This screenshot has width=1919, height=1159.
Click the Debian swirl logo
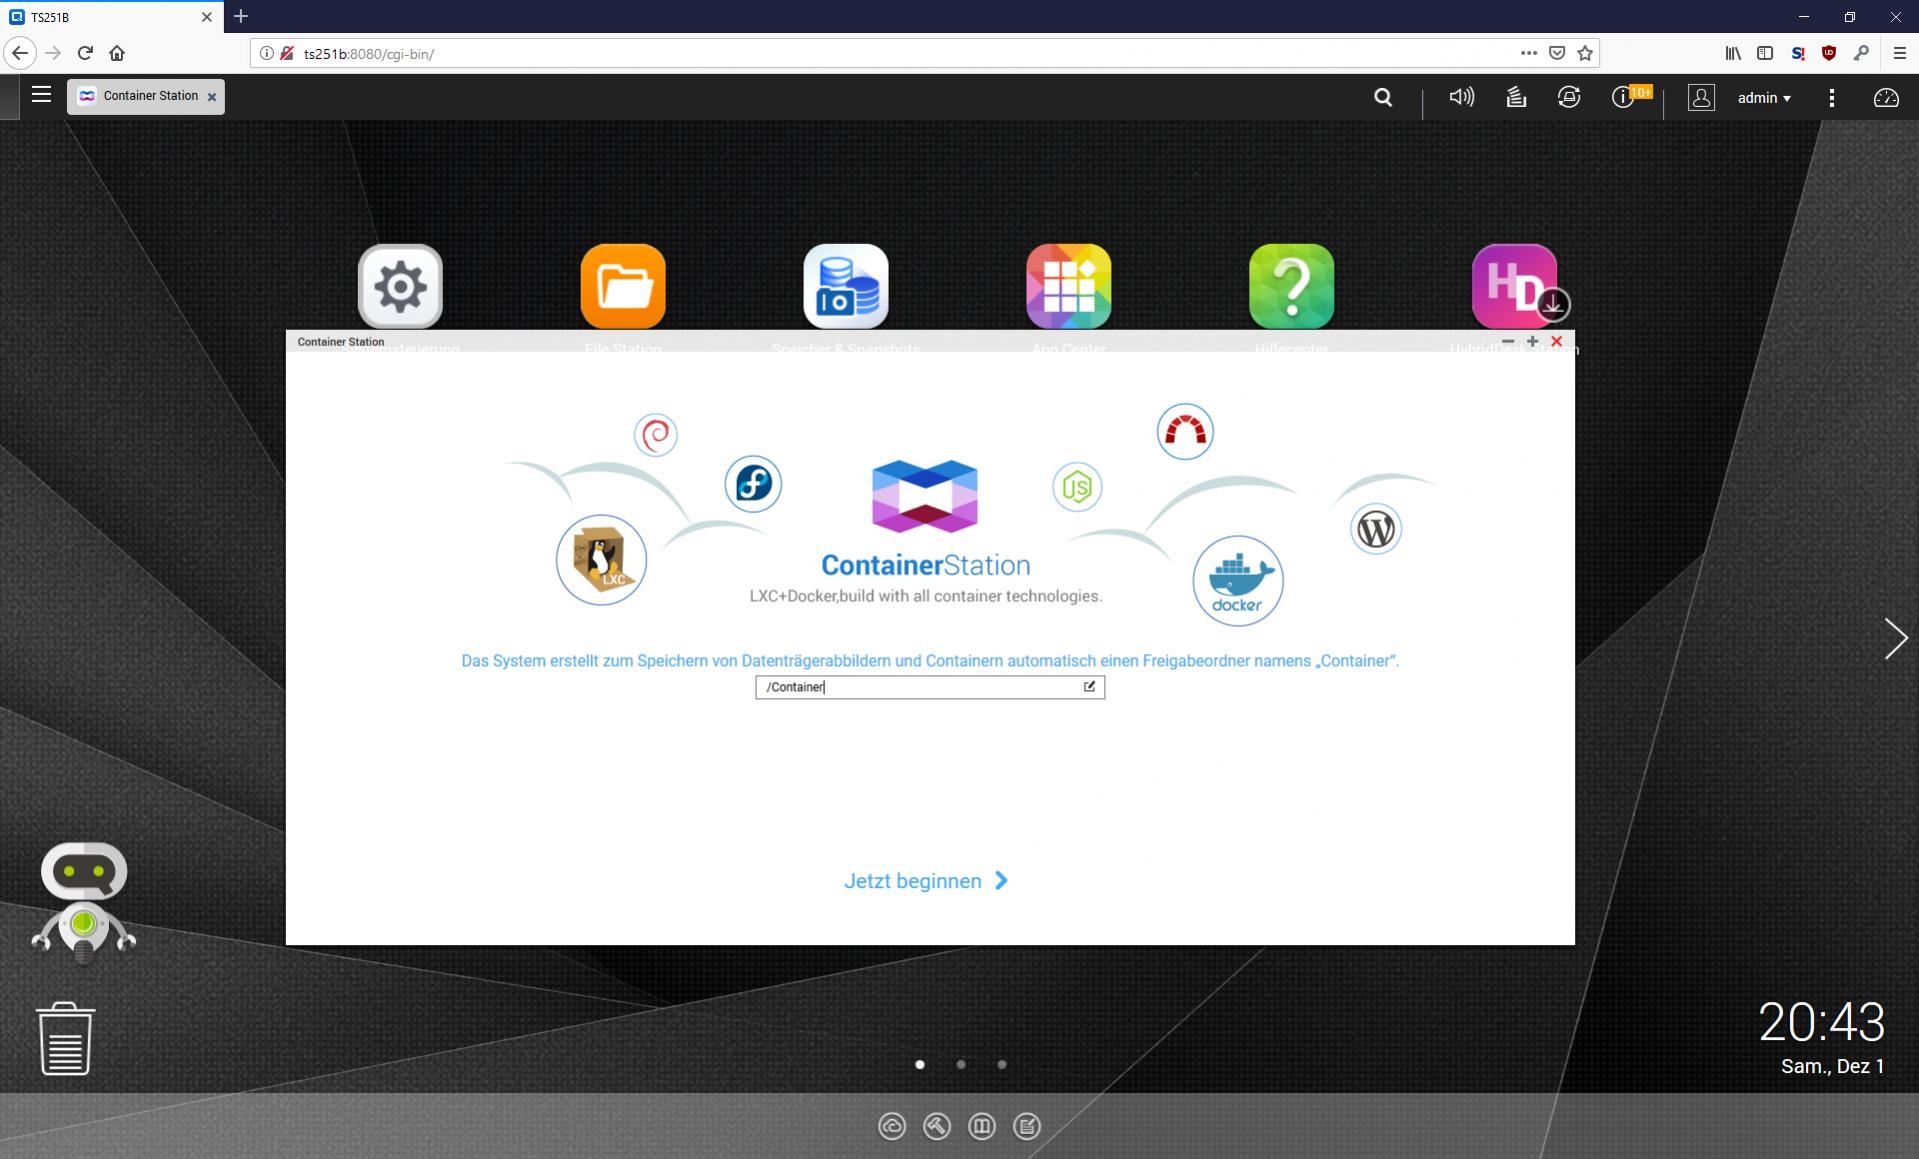click(x=656, y=435)
